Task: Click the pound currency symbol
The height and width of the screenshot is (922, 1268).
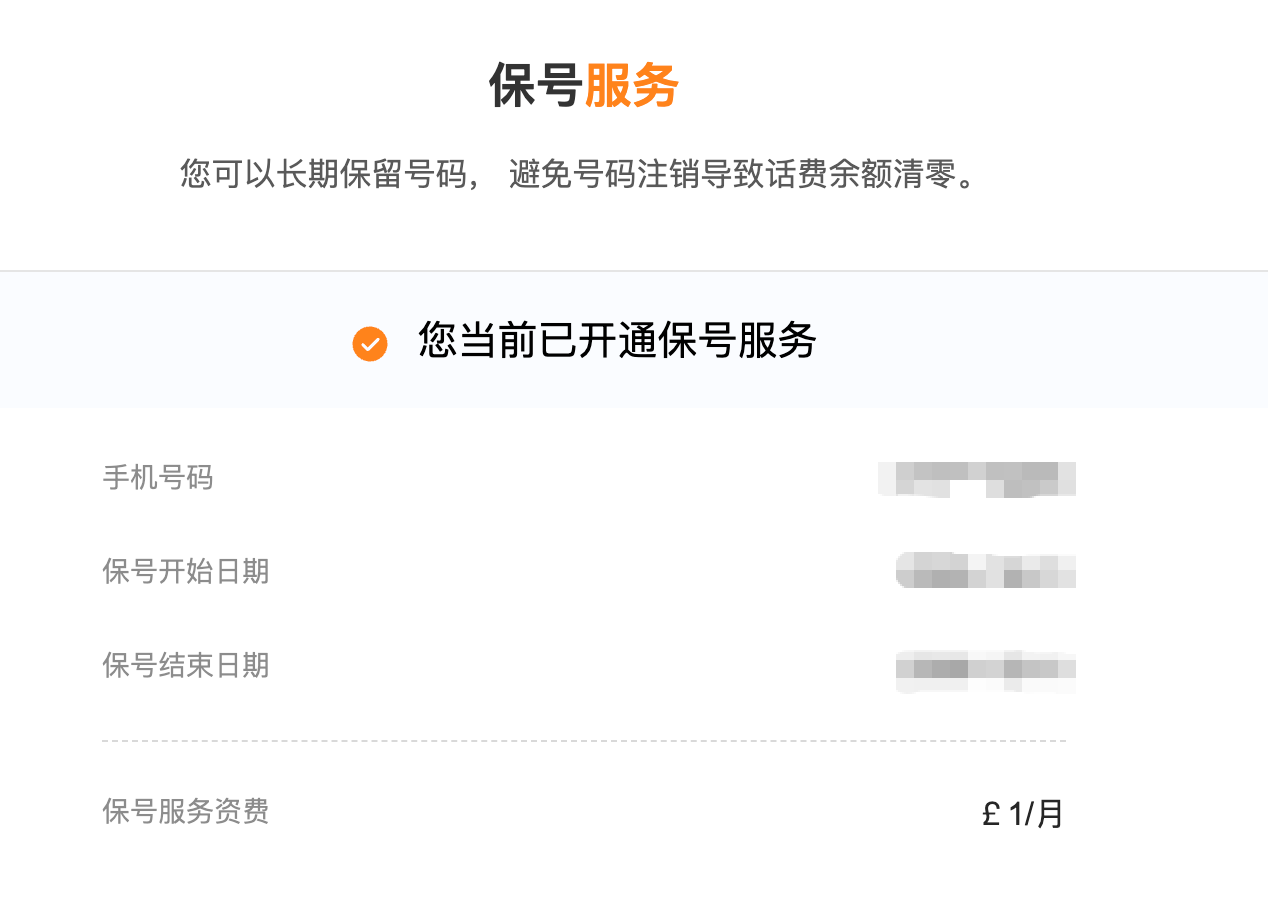Action: 992,815
